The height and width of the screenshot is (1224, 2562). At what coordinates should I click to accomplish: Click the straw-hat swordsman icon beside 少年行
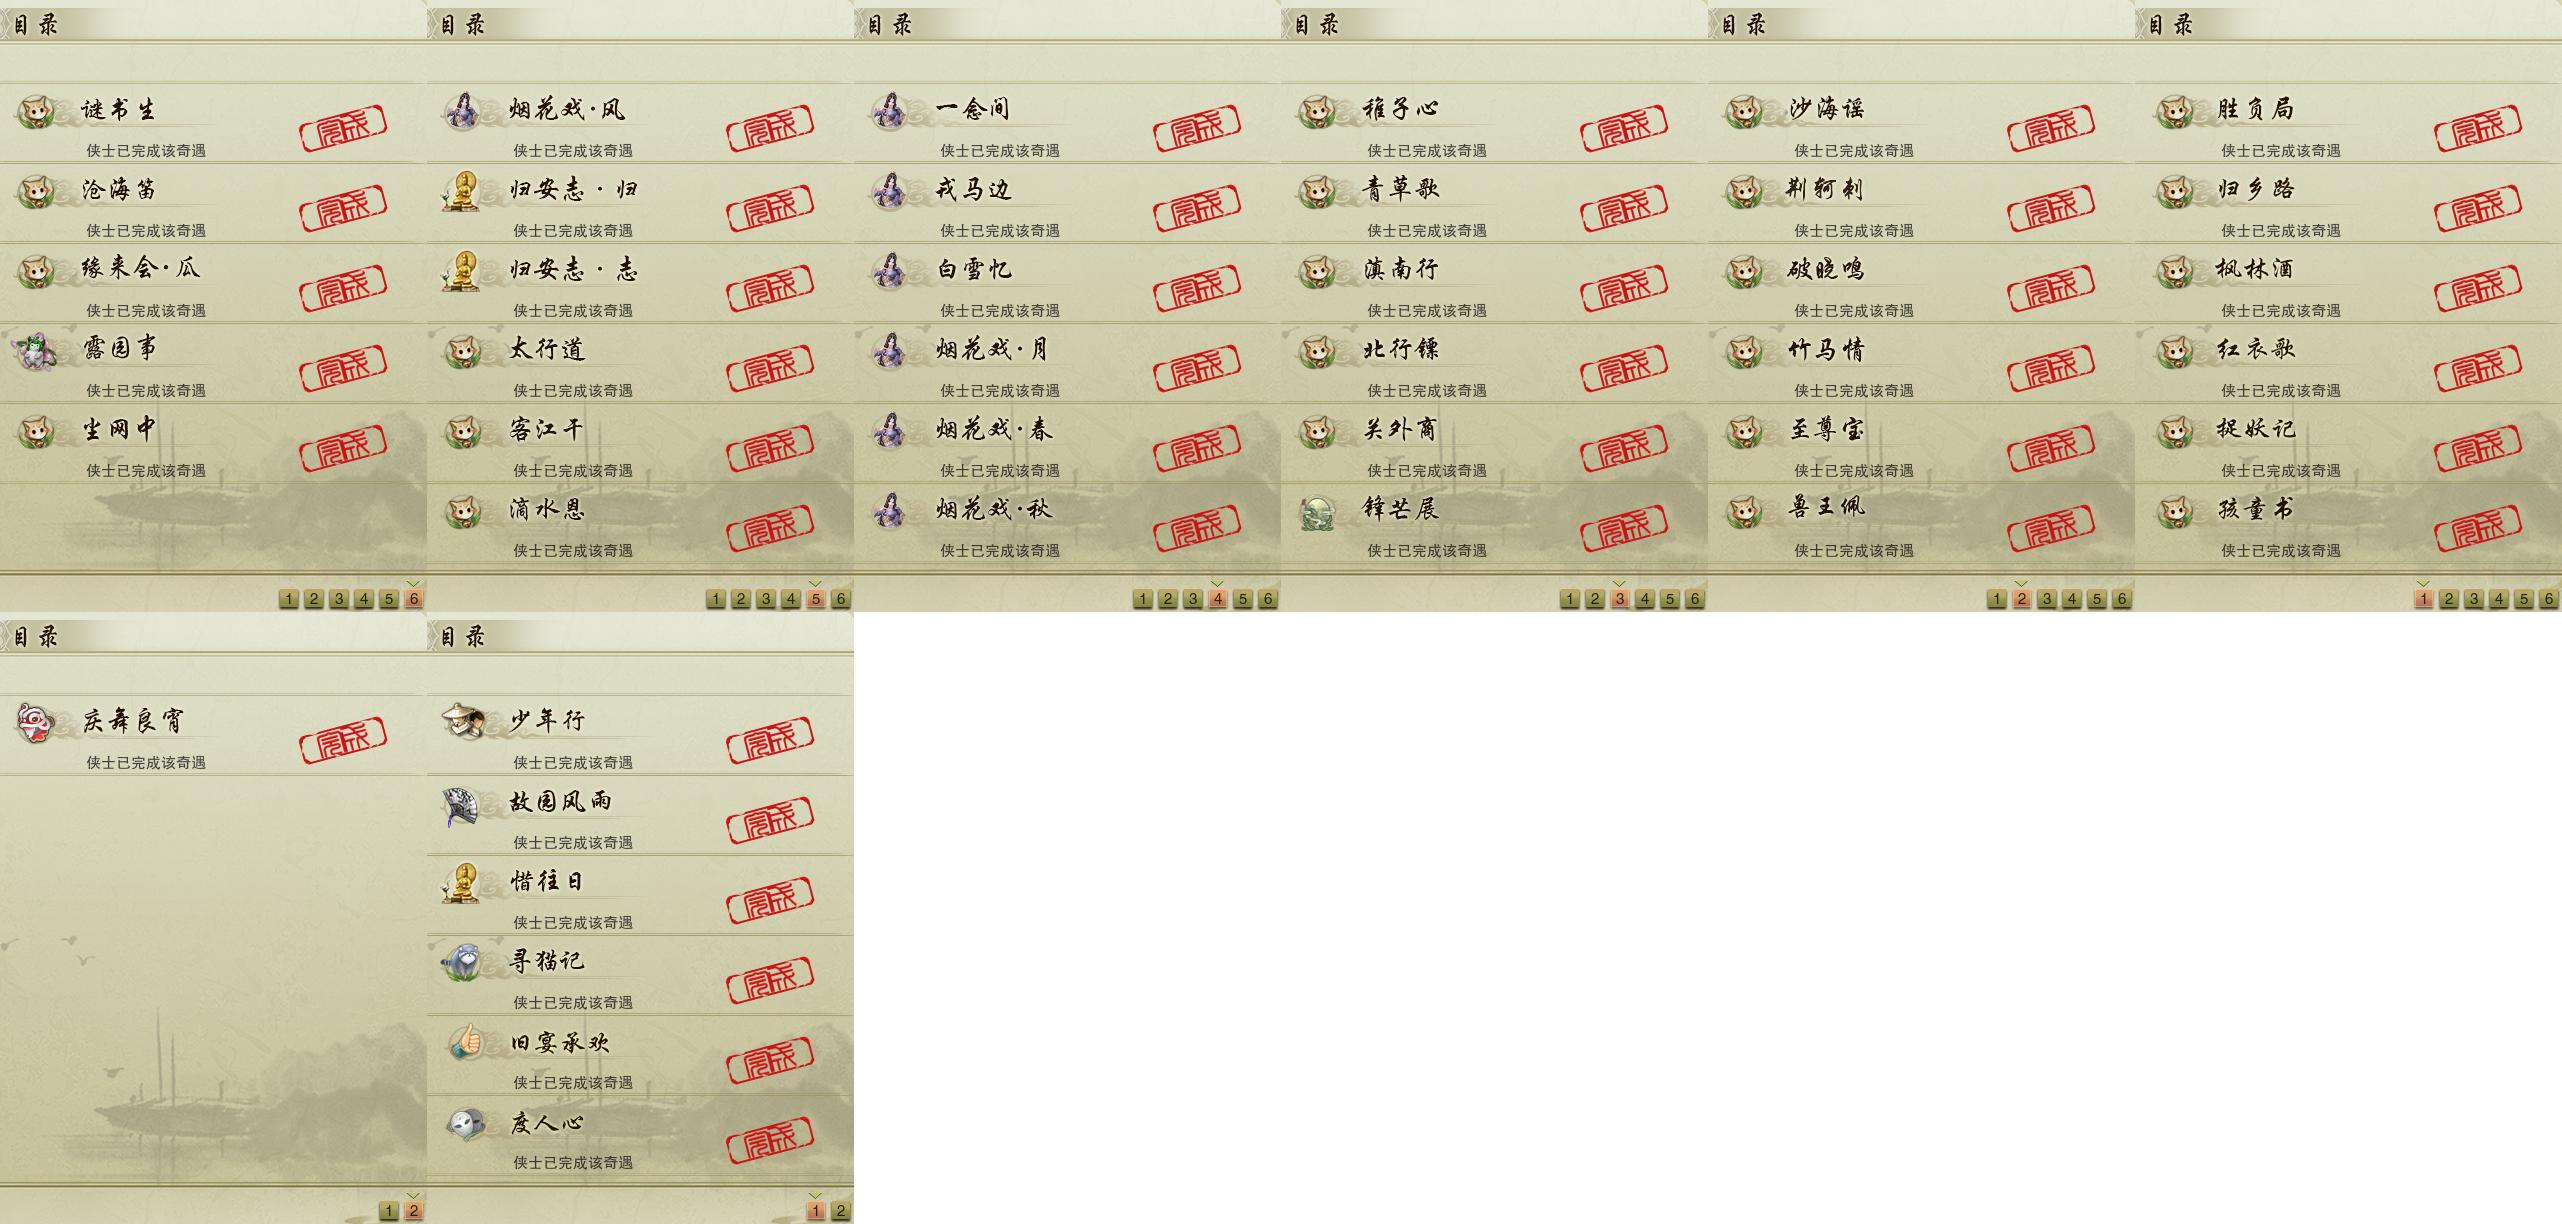pyautogui.click(x=463, y=720)
